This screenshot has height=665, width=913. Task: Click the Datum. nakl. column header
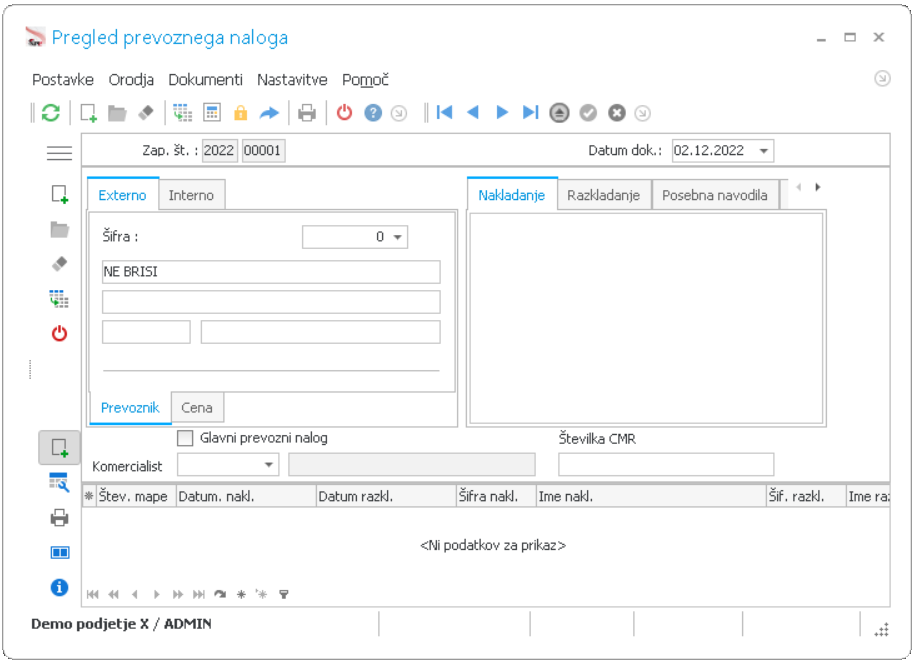click(246, 497)
